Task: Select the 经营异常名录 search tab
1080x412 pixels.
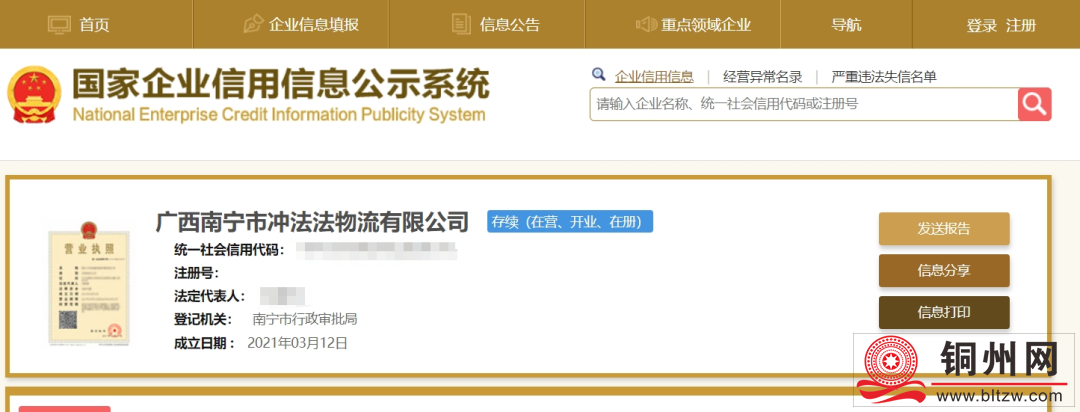Action: point(762,76)
